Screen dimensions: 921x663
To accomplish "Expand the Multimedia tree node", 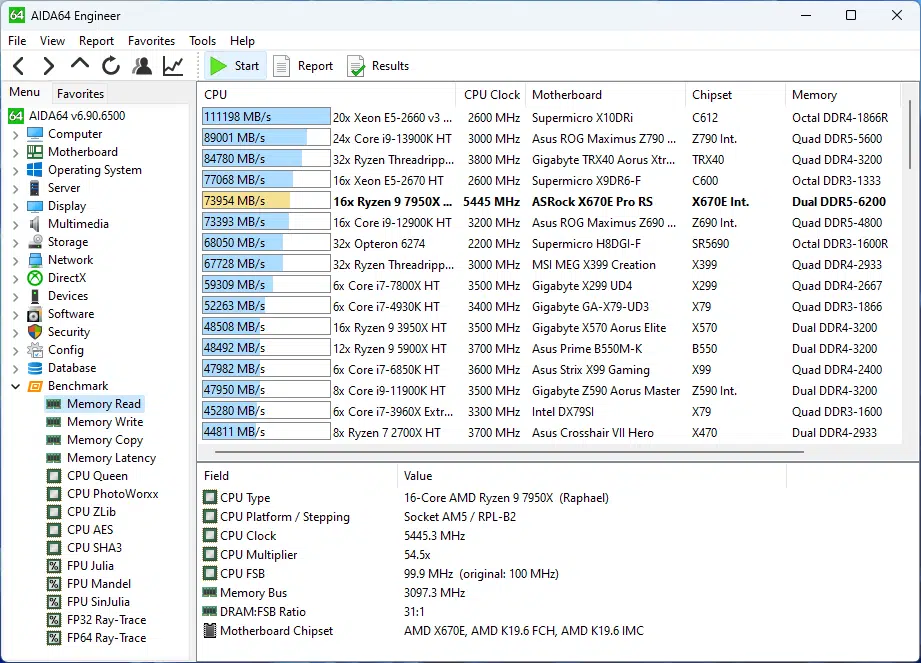I will click(x=16, y=224).
